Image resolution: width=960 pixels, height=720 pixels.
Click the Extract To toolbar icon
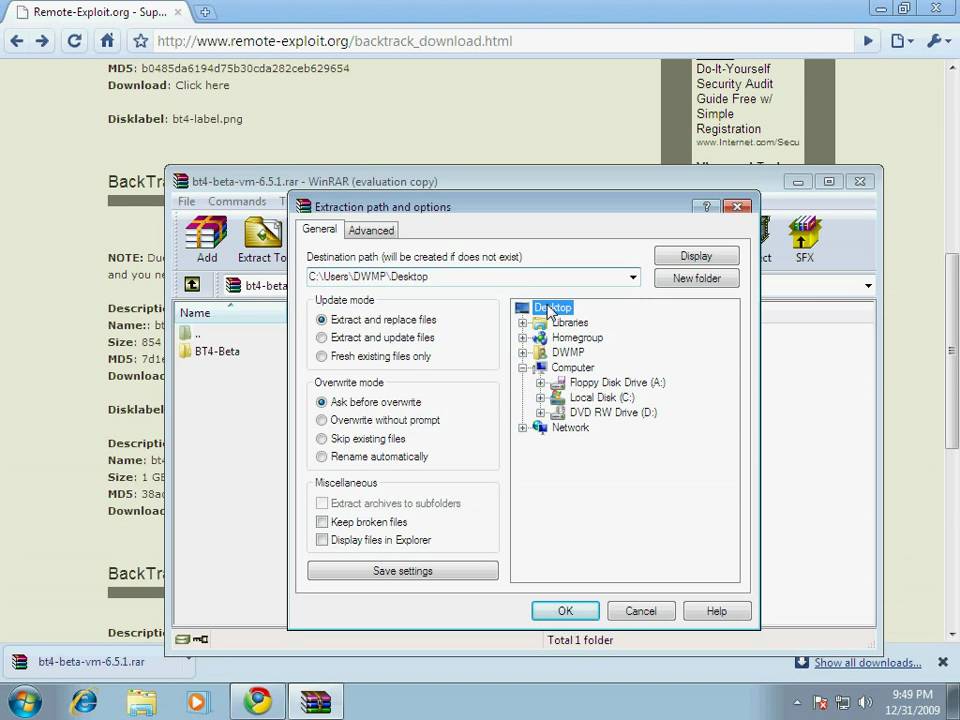coord(263,239)
